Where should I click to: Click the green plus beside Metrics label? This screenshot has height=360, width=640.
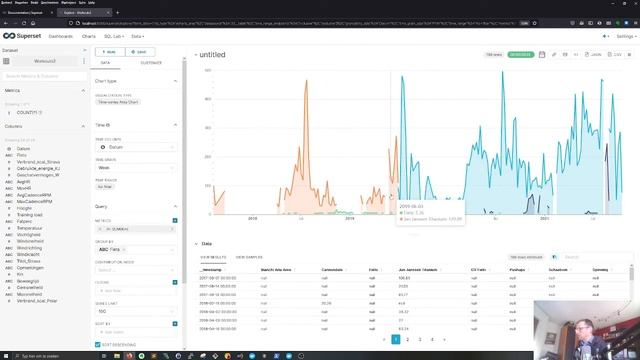175,220
